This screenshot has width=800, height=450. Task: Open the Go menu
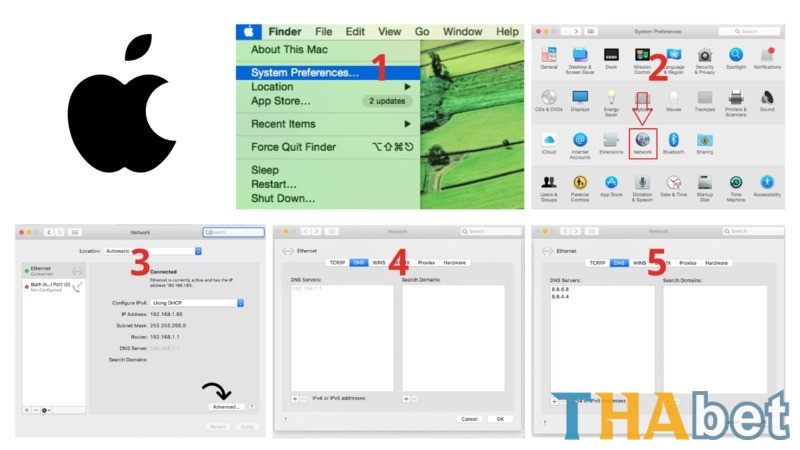coord(422,32)
